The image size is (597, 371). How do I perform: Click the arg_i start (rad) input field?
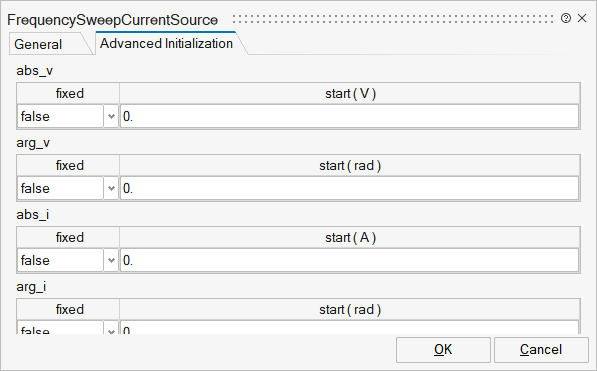[350, 328]
